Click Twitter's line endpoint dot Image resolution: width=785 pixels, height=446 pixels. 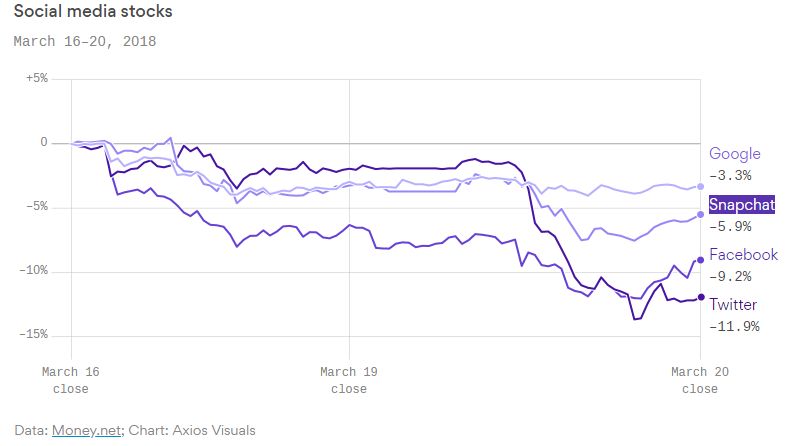pyautogui.click(x=701, y=296)
